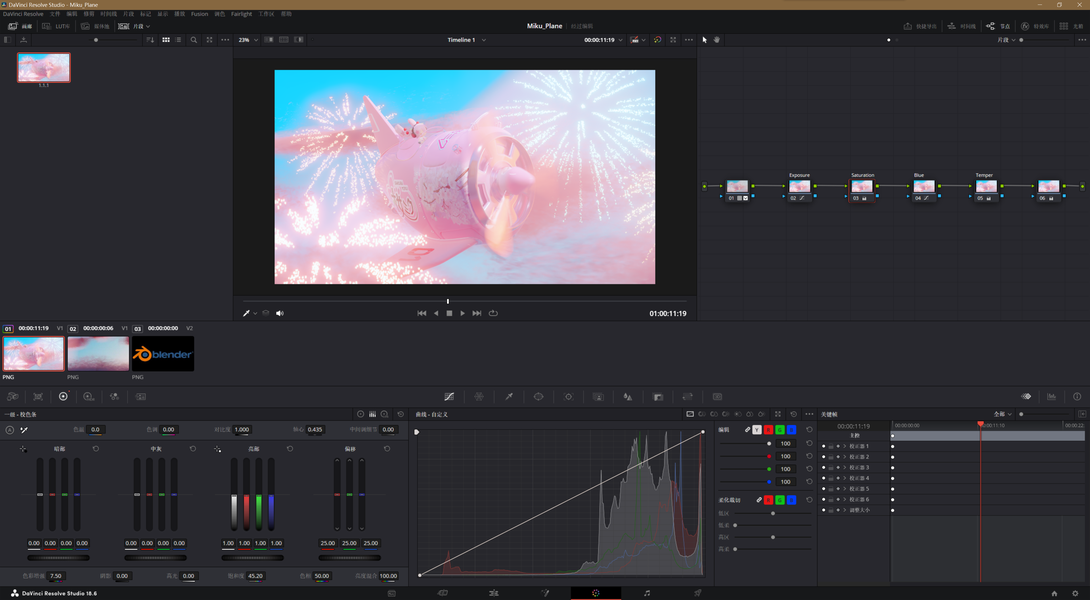Screen dimensions: 1090x600
Task: Open the Key palette
Action: pyautogui.click(x=658, y=396)
